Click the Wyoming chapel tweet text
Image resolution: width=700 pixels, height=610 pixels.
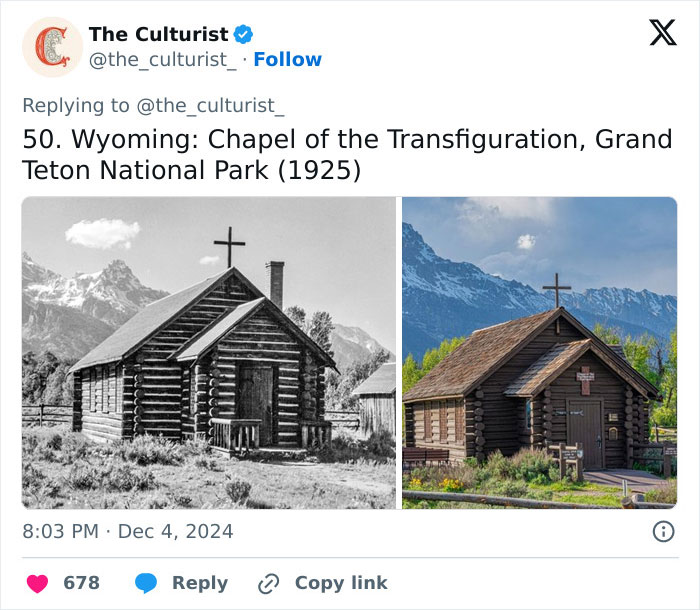[347, 155]
